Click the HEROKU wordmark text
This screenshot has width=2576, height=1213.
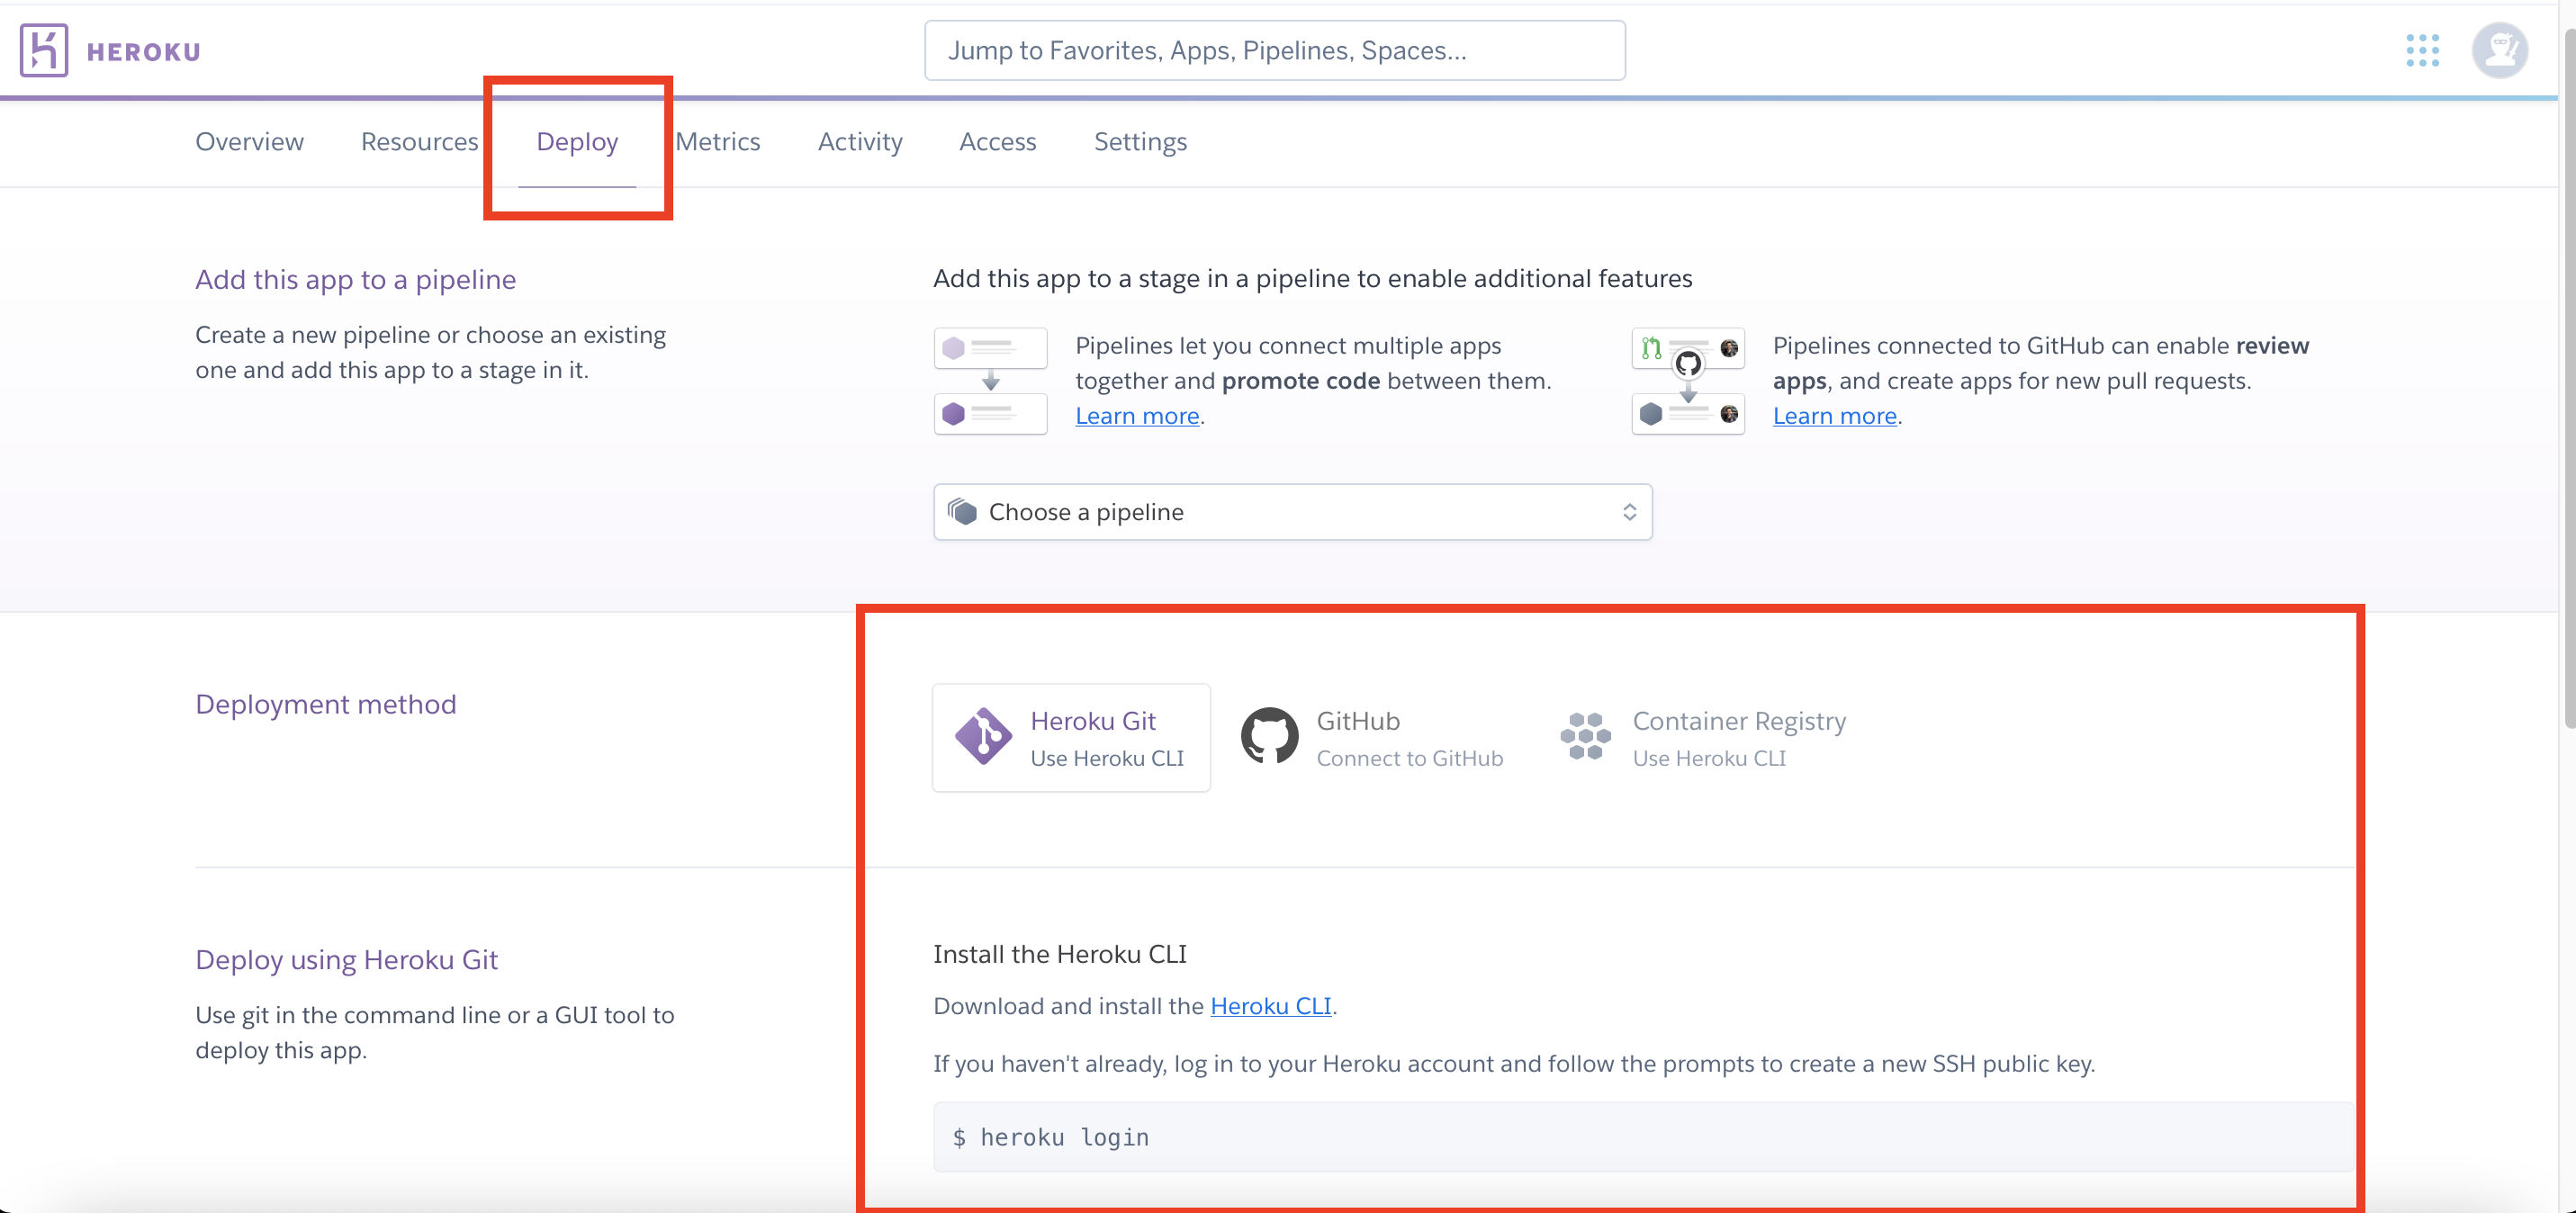144,52
